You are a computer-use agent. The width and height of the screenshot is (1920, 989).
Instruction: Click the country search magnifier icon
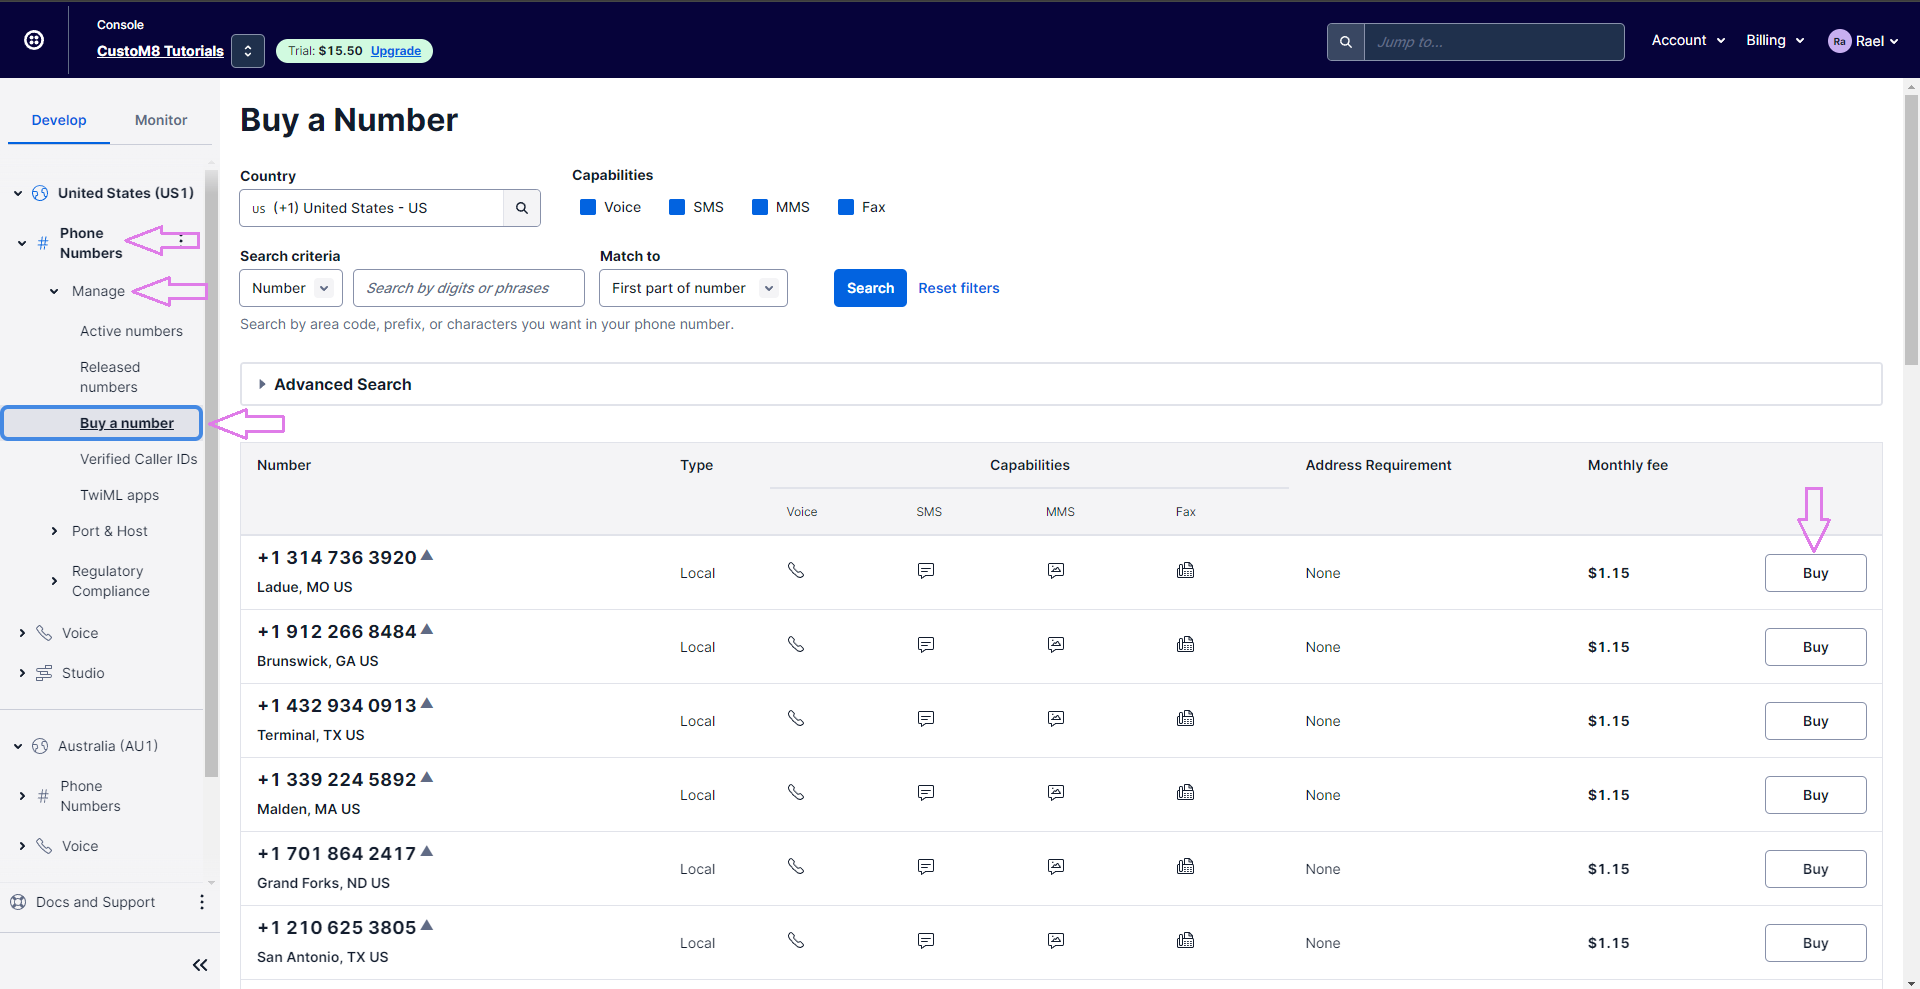(522, 208)
